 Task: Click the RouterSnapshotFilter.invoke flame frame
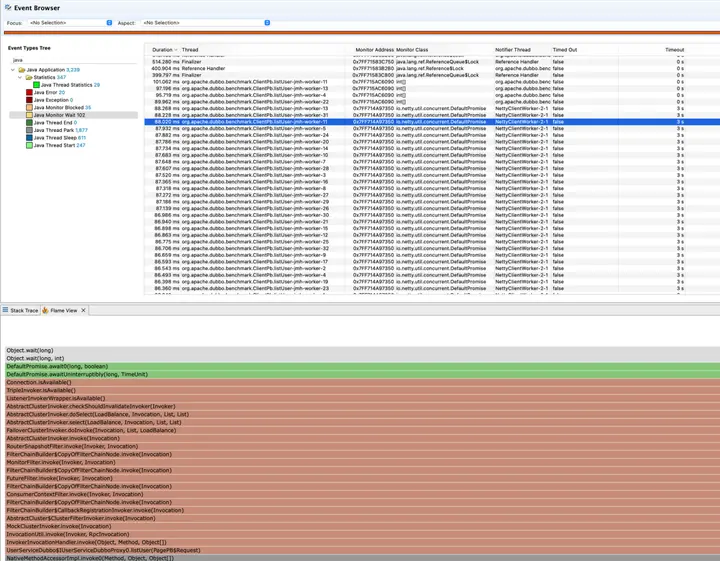point(362,446)
